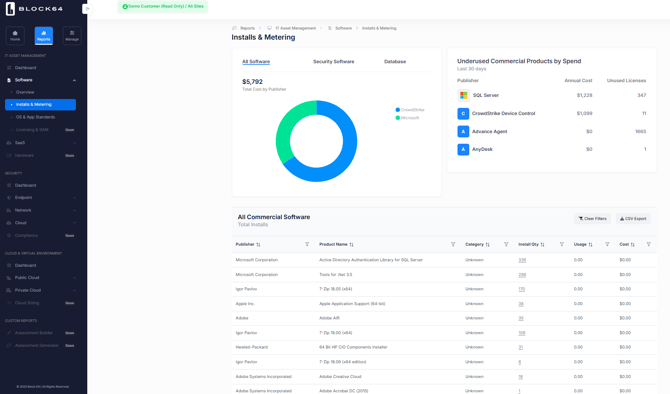Image resolution: width=670 pixels, height=394 pixels.
Task: Open the Category column filter
Action: click(x=506, y=244)
